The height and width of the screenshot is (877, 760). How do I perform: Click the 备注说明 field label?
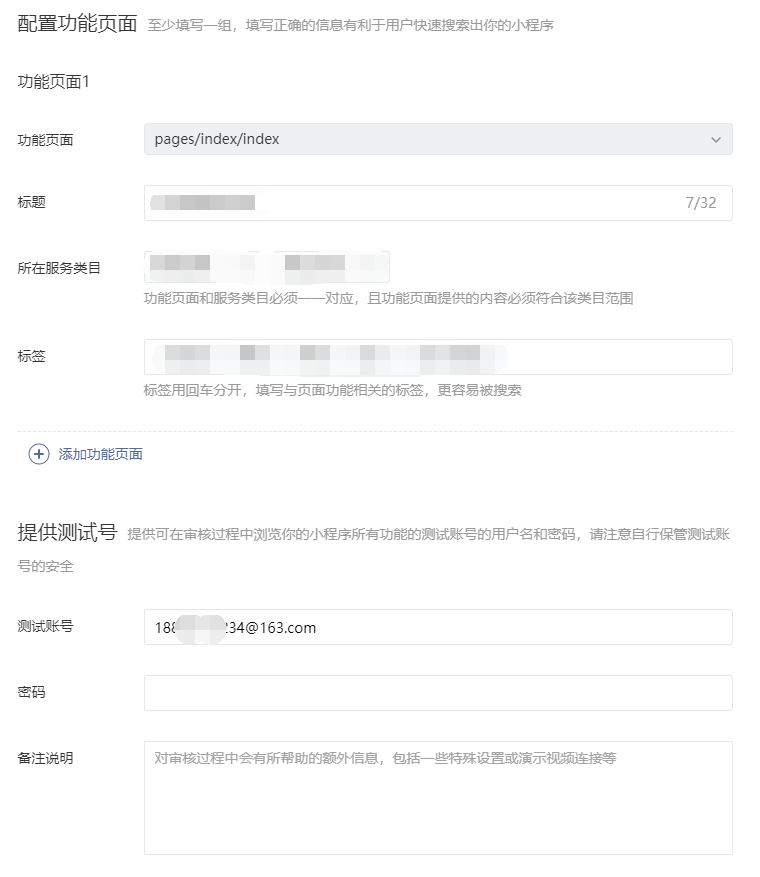pyautogui.click(x=45, y=758)
